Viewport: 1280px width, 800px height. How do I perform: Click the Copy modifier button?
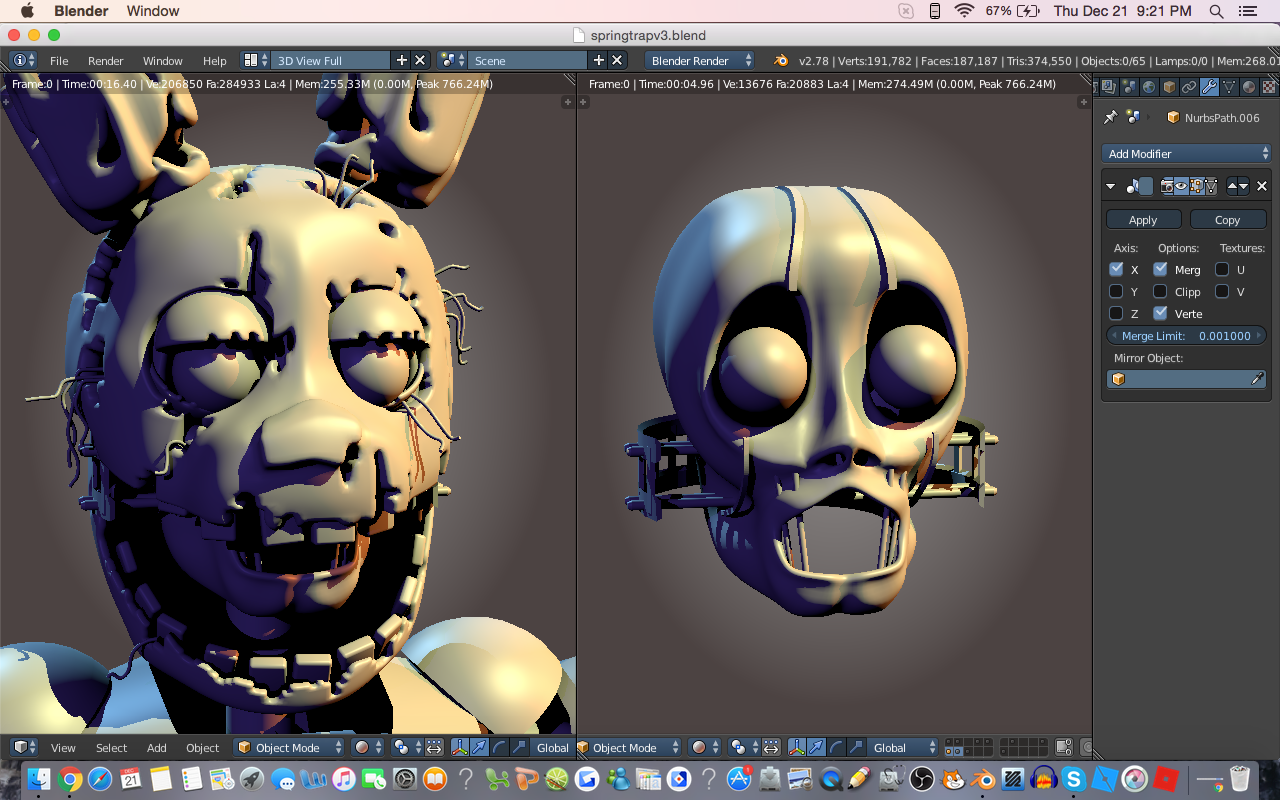[x=1227, y=220]
